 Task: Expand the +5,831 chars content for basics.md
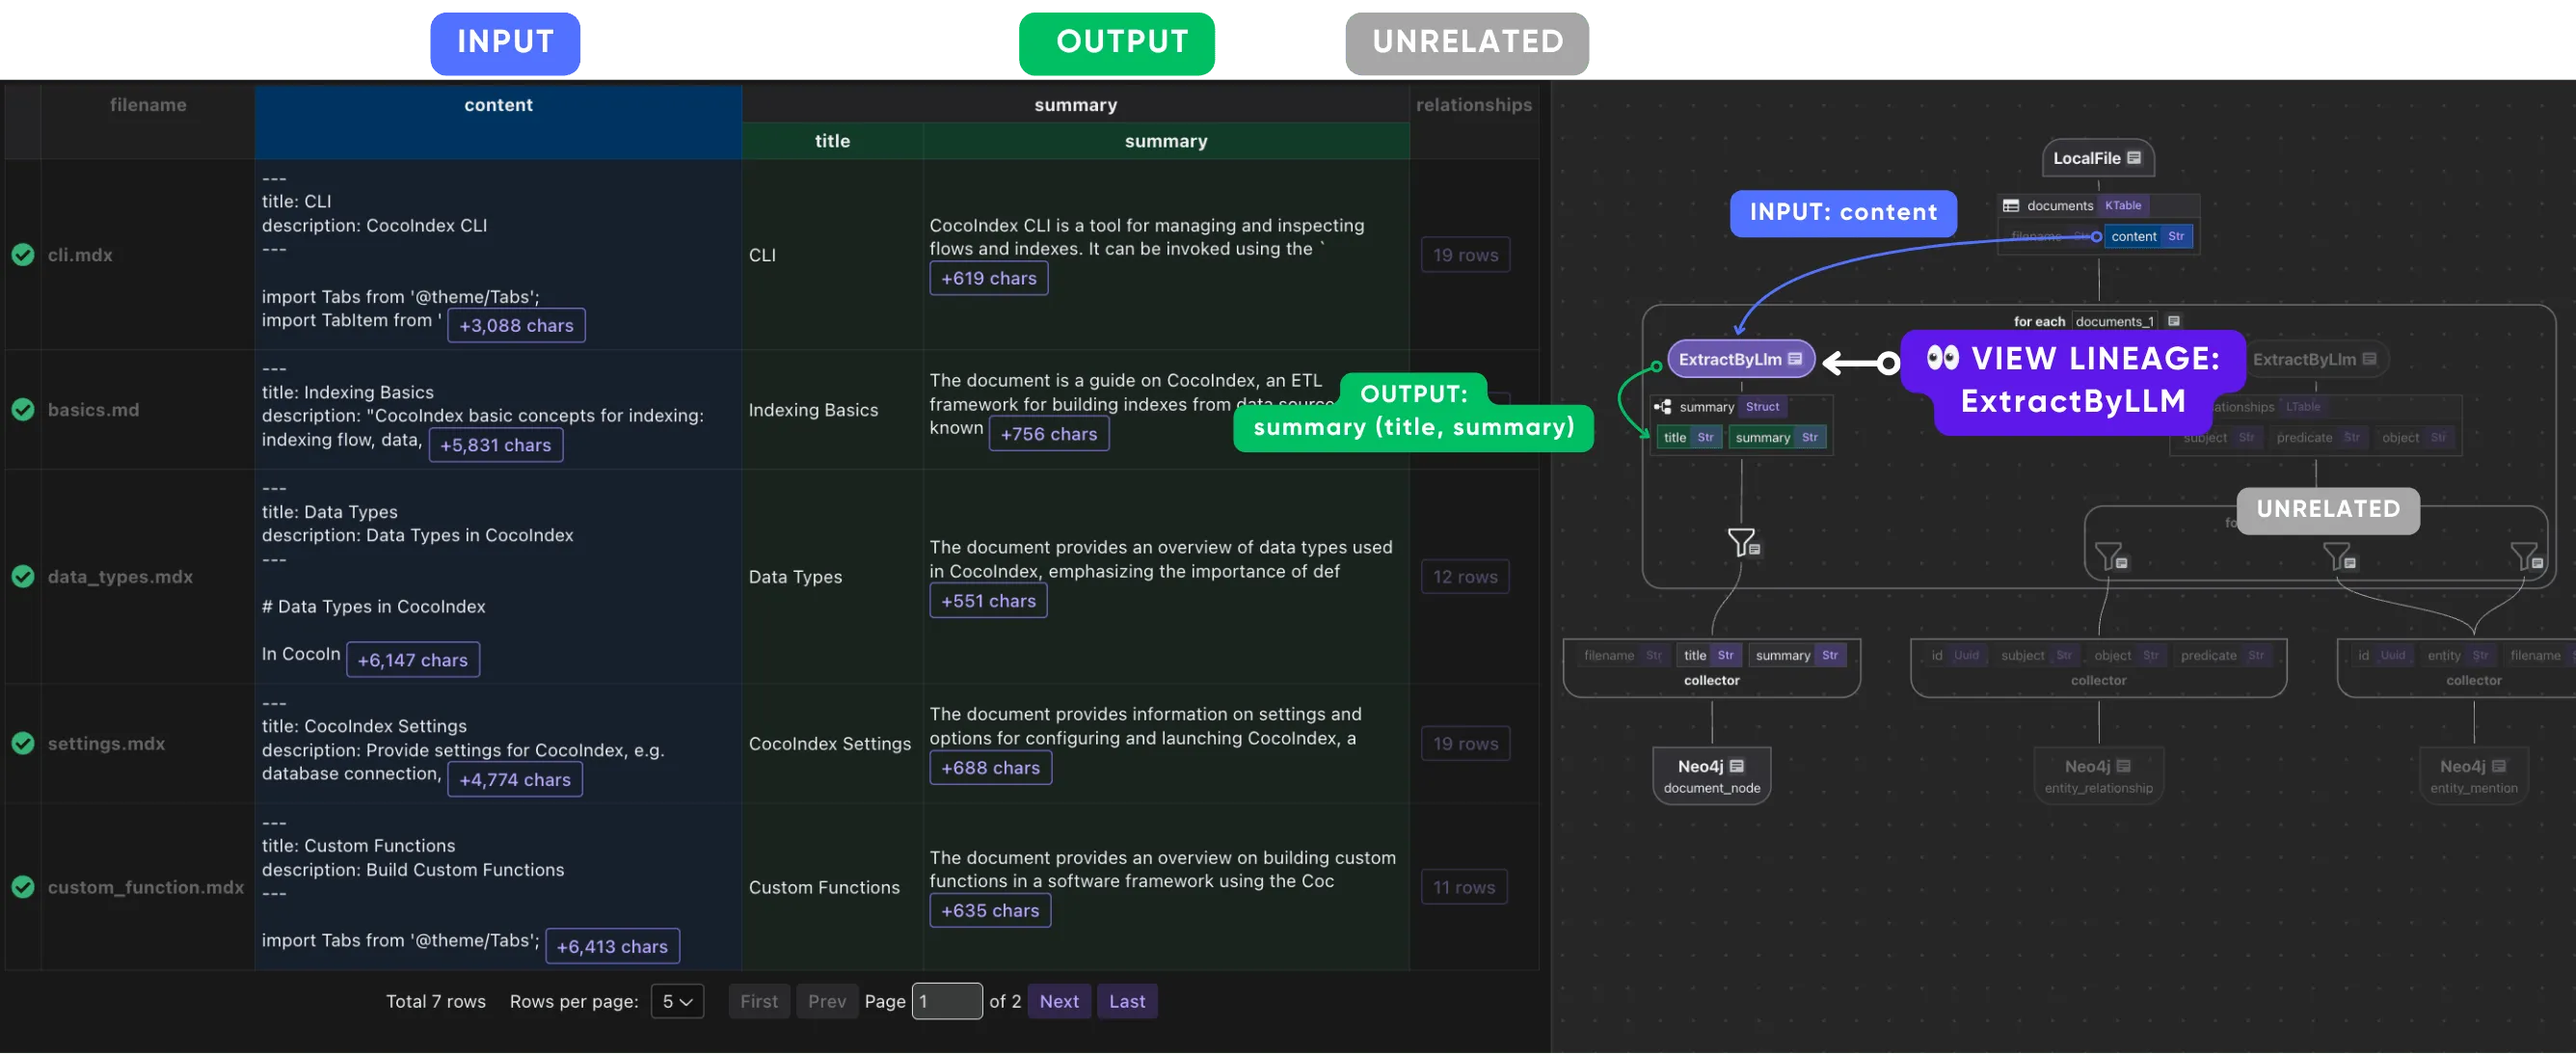[x=495, y=446]
